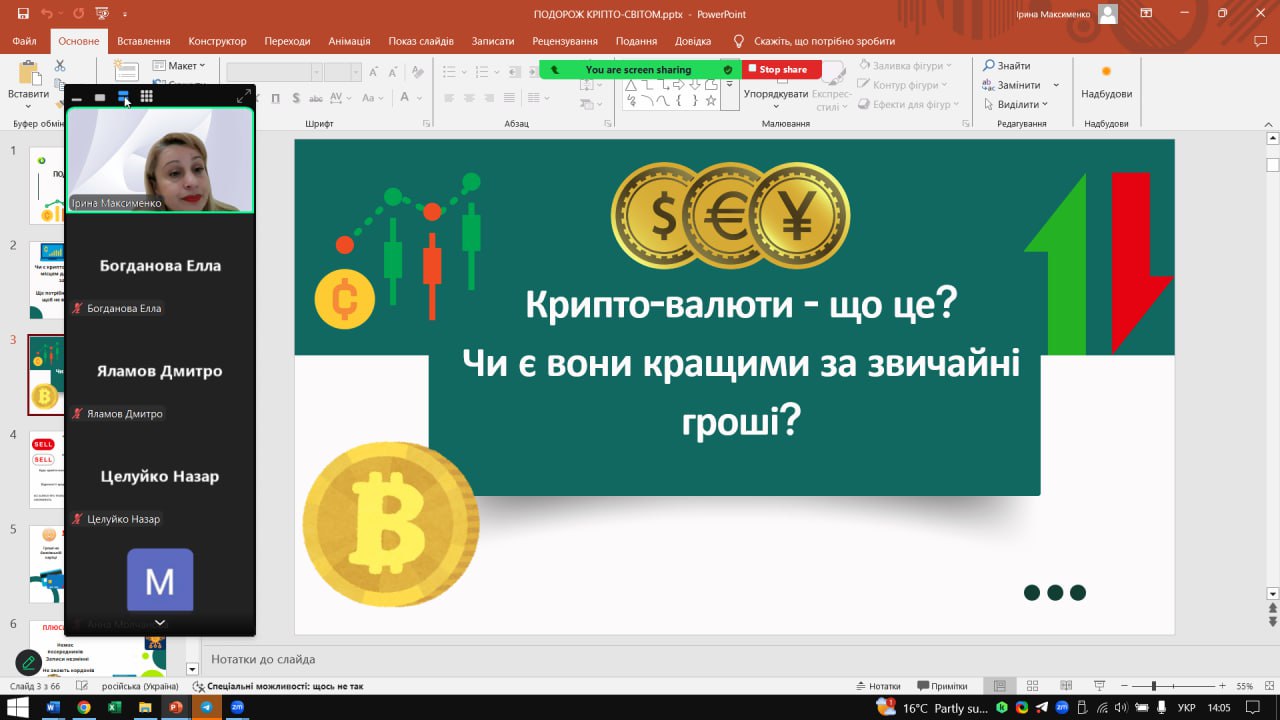Image resolution: width=1280 pixels, height=720 pixels.
Task: Open the Анімація ribbon tab
Action: pyautogui.click(x=349, y=41)
